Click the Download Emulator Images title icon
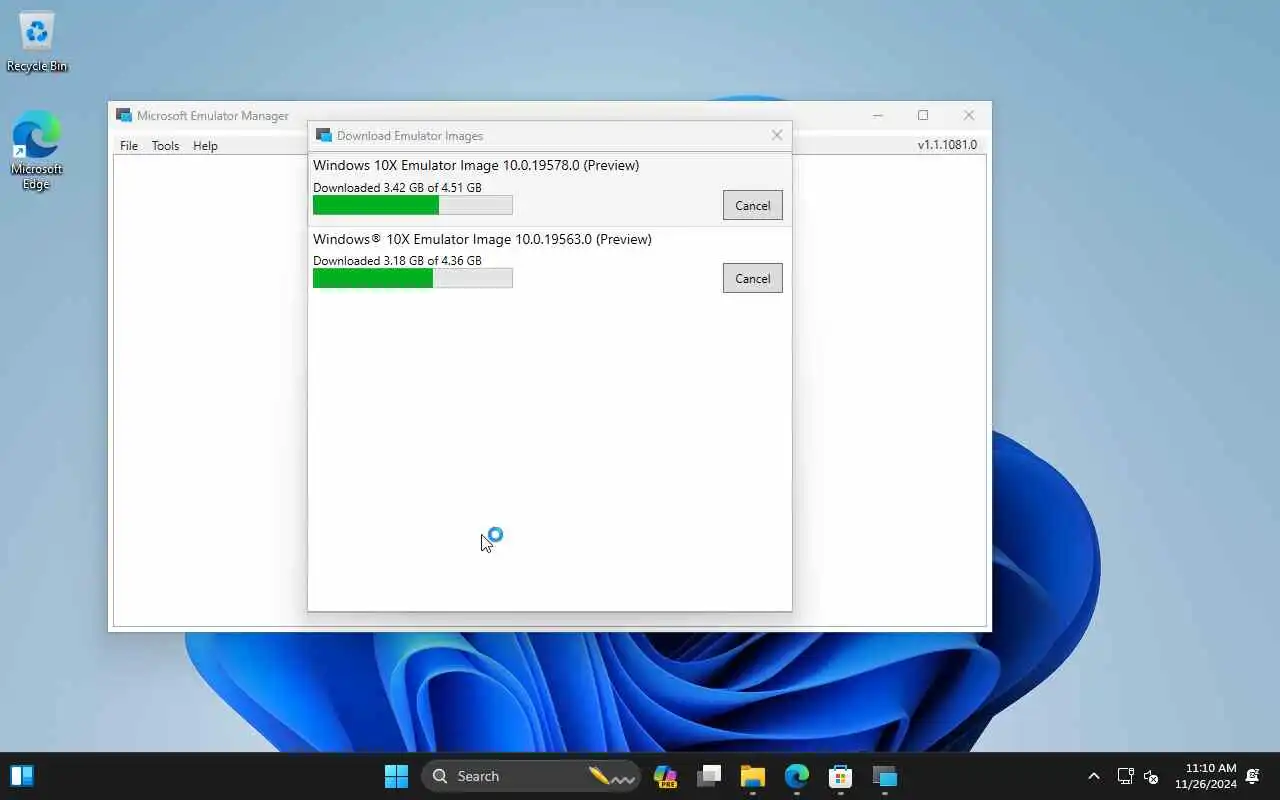 (x=323, y=135)
